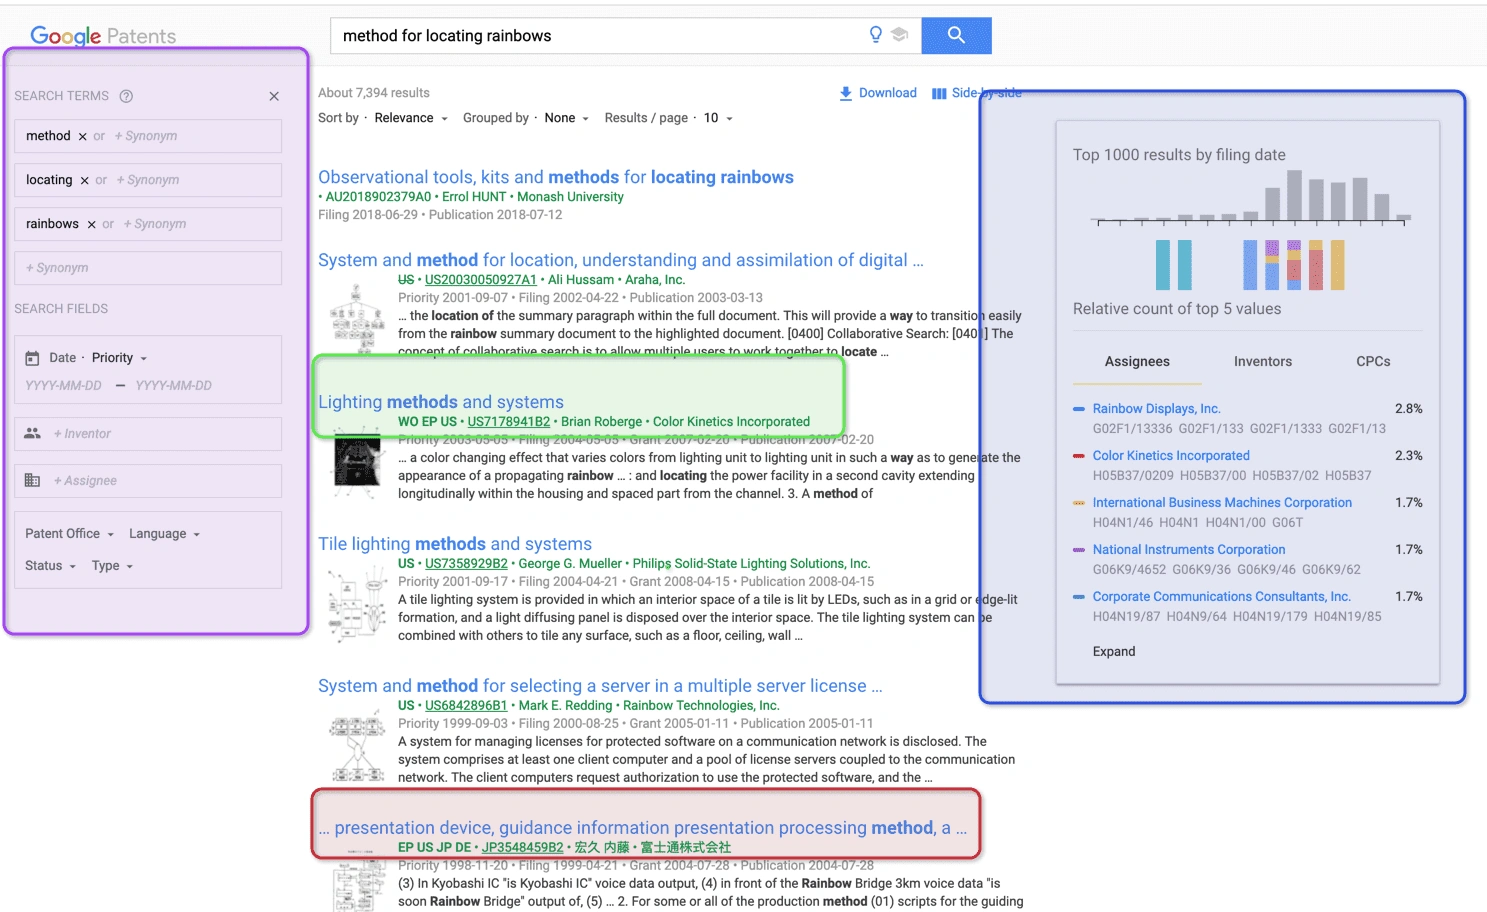Click the Monash University assignee text

[x=570, y=197]
